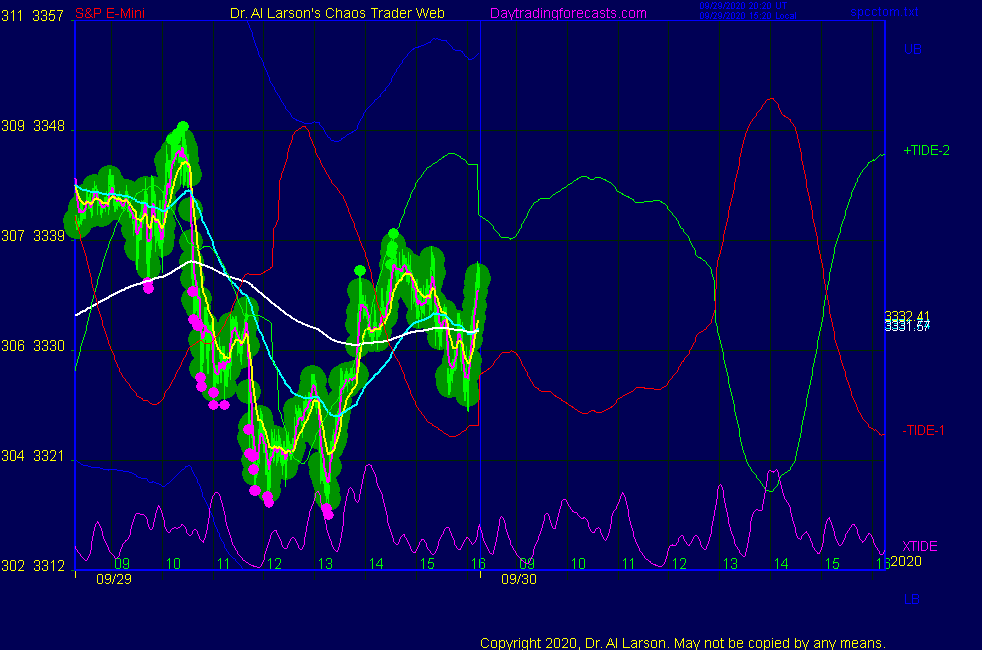Click the XTIDE legend label
Image resolution: width=982 pixels, height=650 pixels.
(x=920, y=546)
